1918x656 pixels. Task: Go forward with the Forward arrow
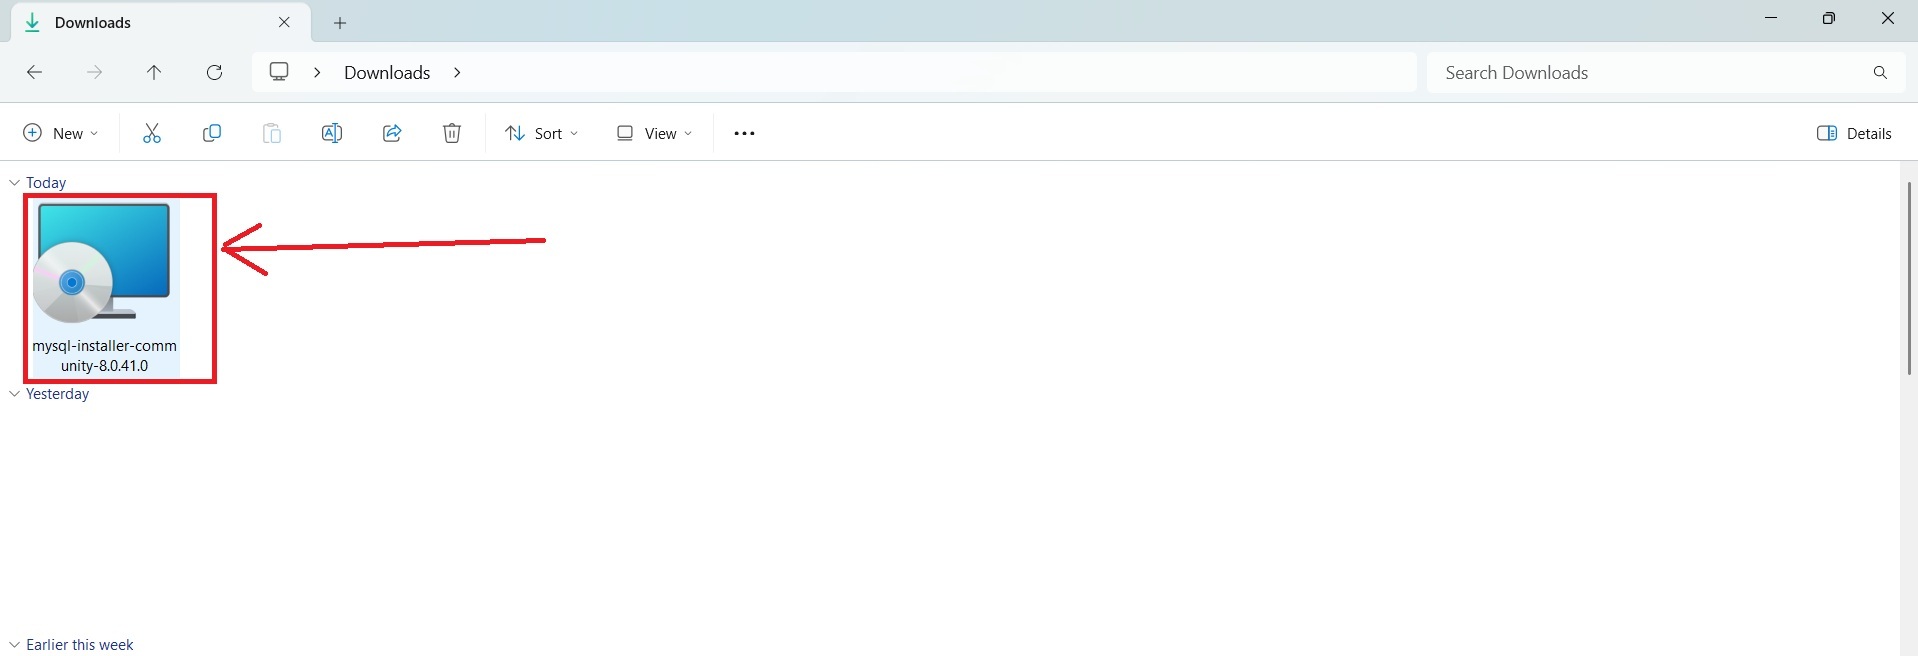tap(94, 72)
